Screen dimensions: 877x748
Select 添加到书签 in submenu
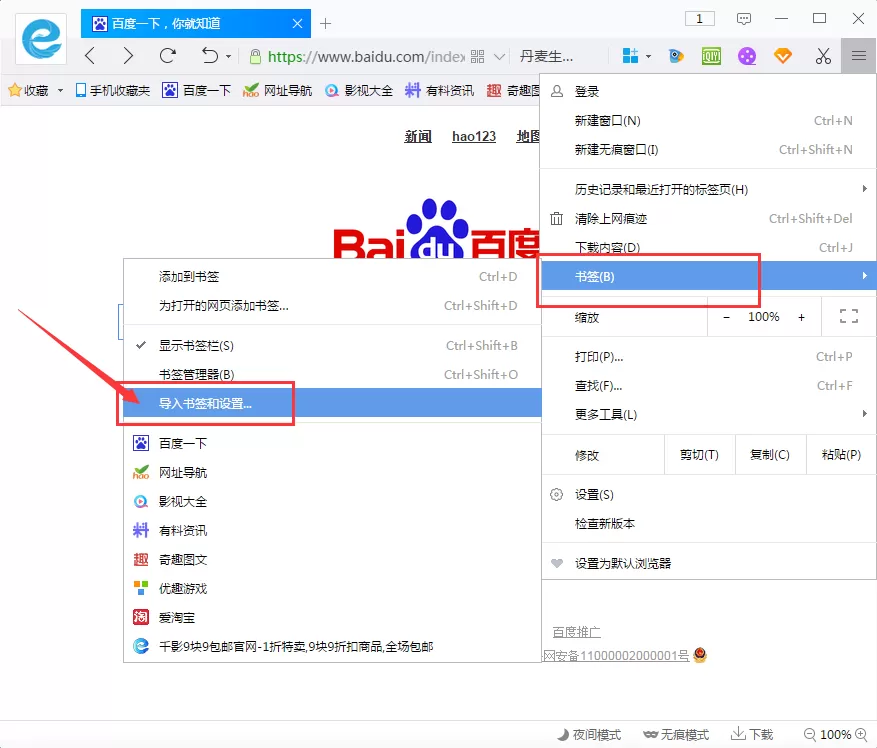332,276
